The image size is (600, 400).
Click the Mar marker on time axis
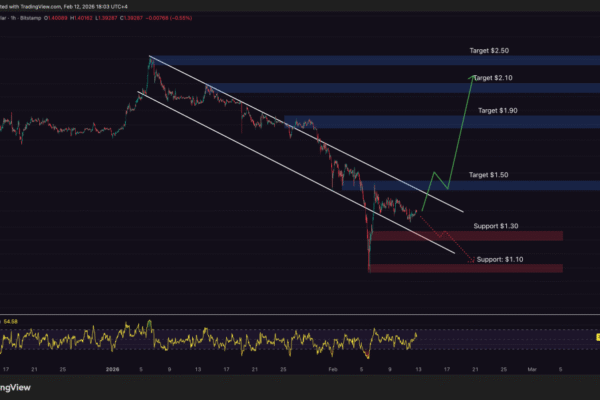(x=531, y=368)
